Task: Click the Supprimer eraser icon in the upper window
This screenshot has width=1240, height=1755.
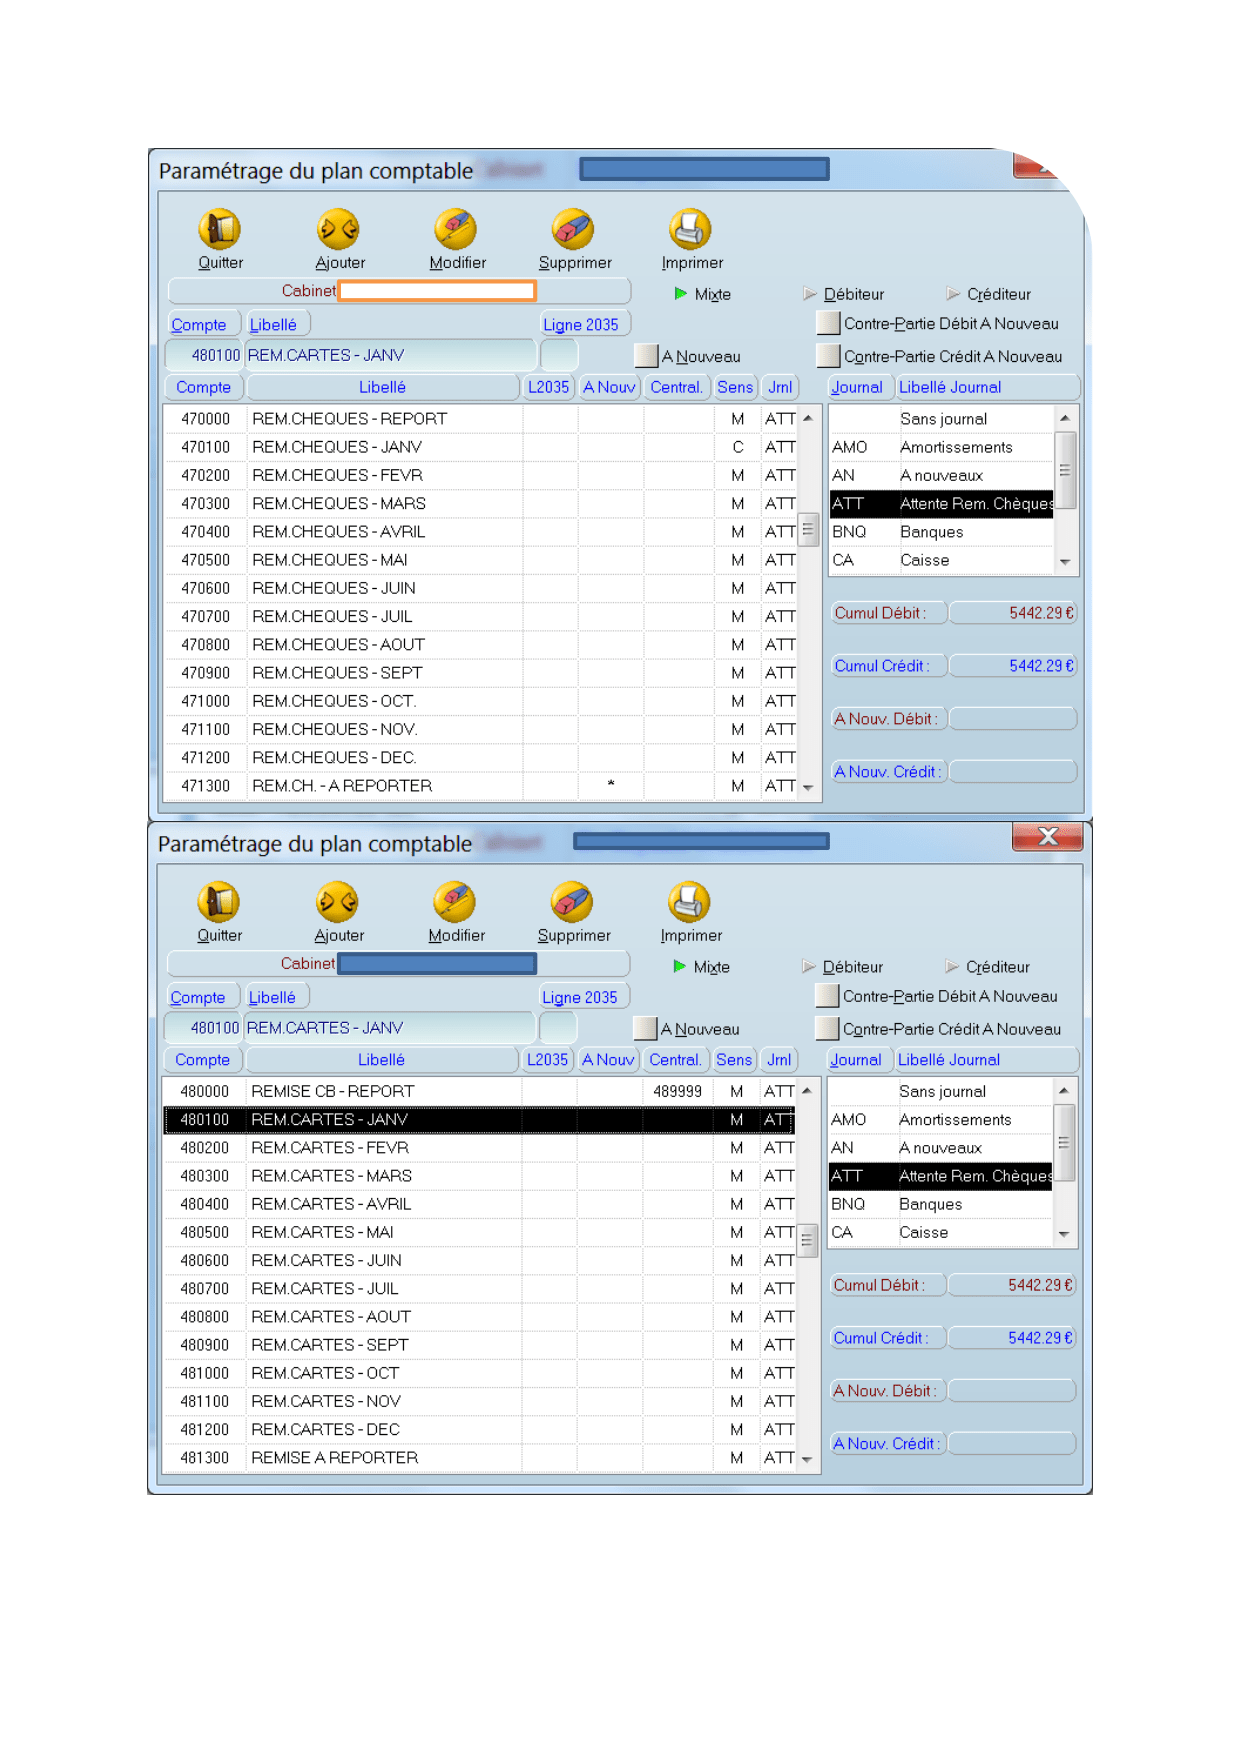Action: [573, 229]
